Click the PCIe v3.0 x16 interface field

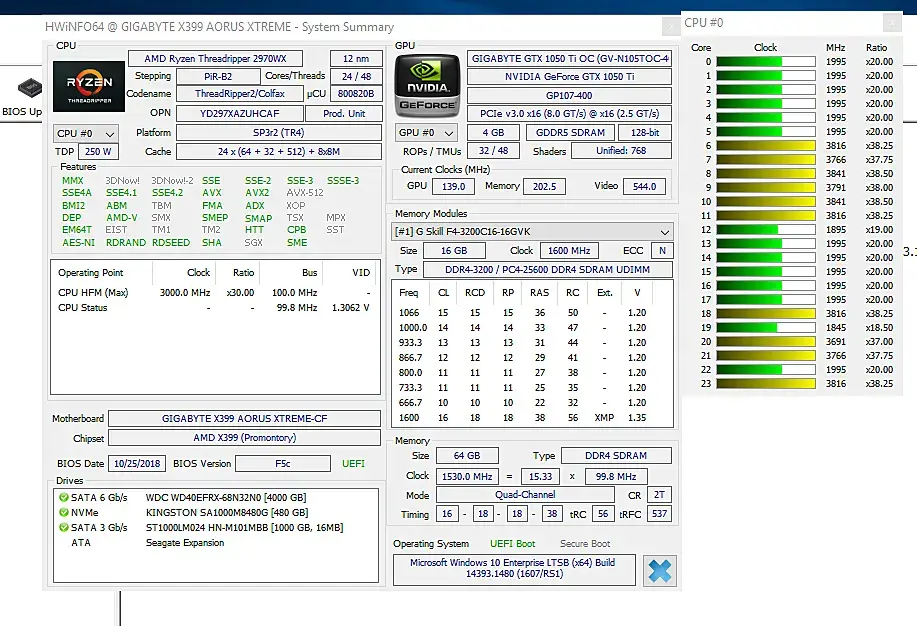pyautogui.click(x=569, y=113)
